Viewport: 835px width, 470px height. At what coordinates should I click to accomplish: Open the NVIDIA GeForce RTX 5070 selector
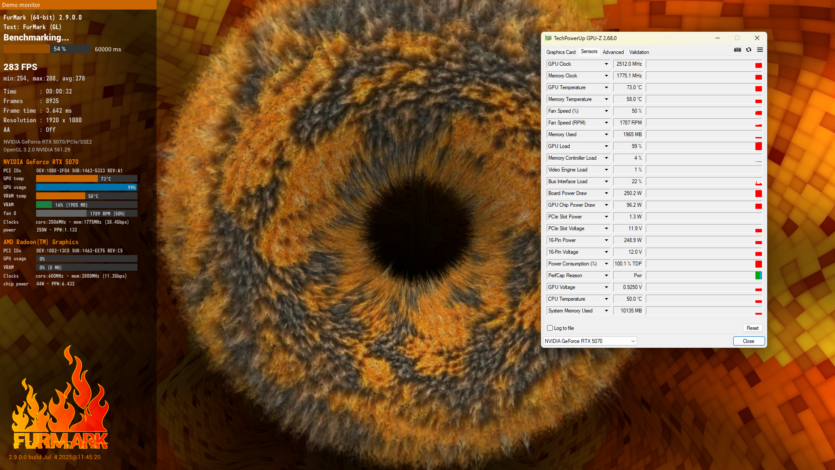590,341
